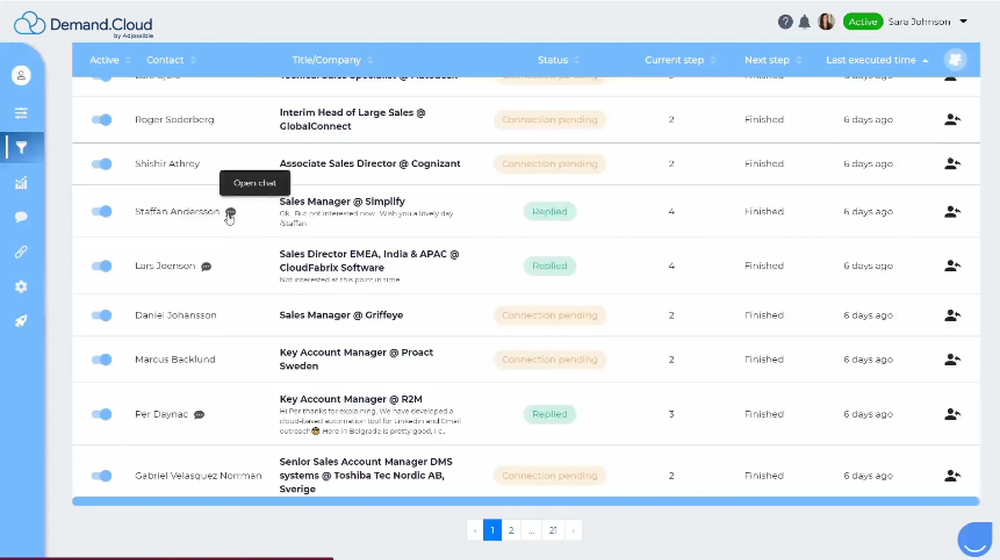
Task: Click Connection pending for Daniel Johansson
Action: (x=550, y=315)
